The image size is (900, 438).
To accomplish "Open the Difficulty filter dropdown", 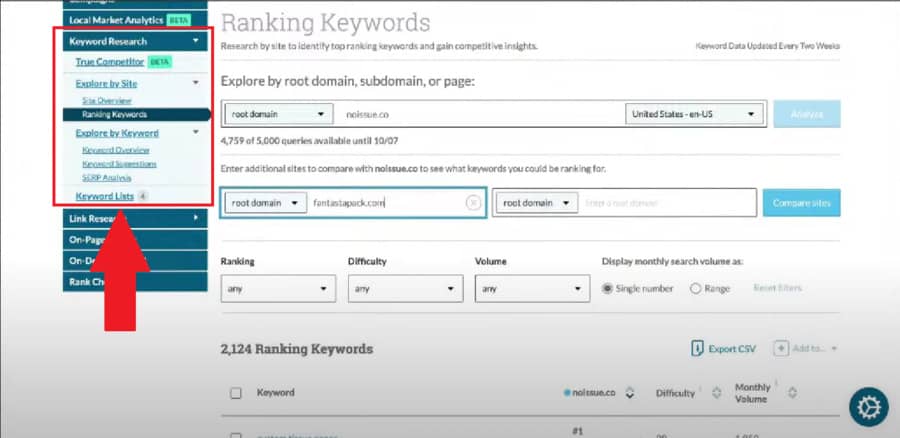I will 405,289.
